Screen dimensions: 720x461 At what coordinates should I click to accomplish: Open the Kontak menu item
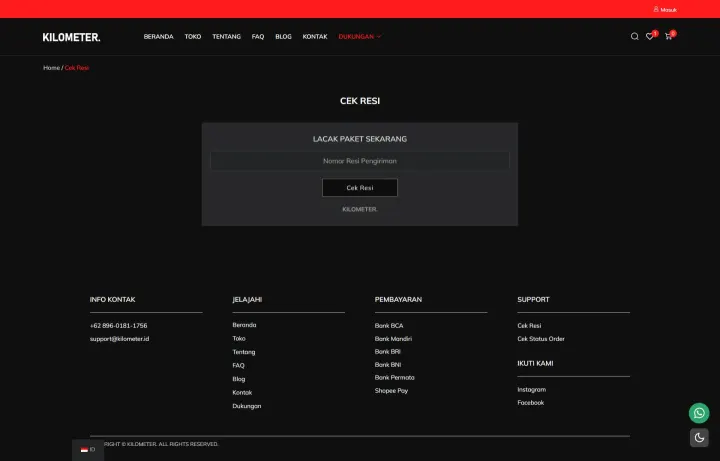315,37
